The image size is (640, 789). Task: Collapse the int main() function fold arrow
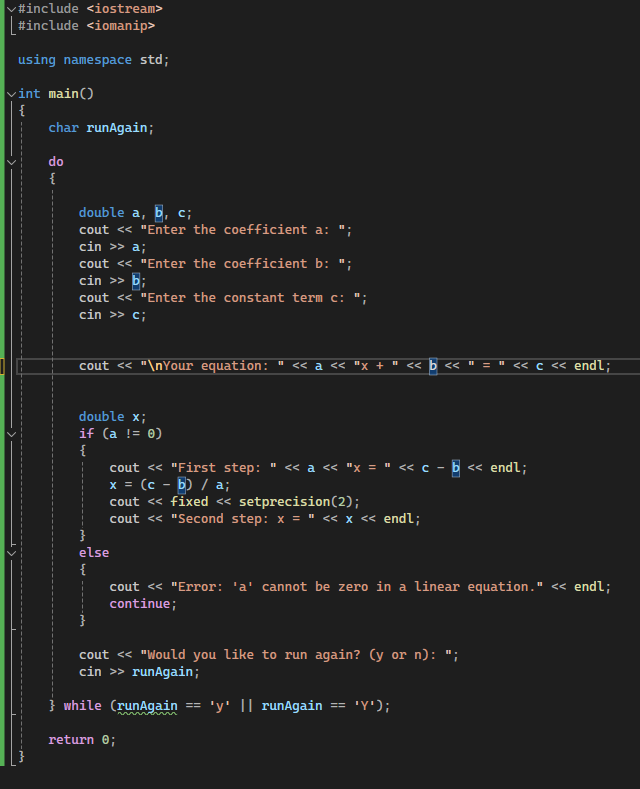tap(12, 94)
